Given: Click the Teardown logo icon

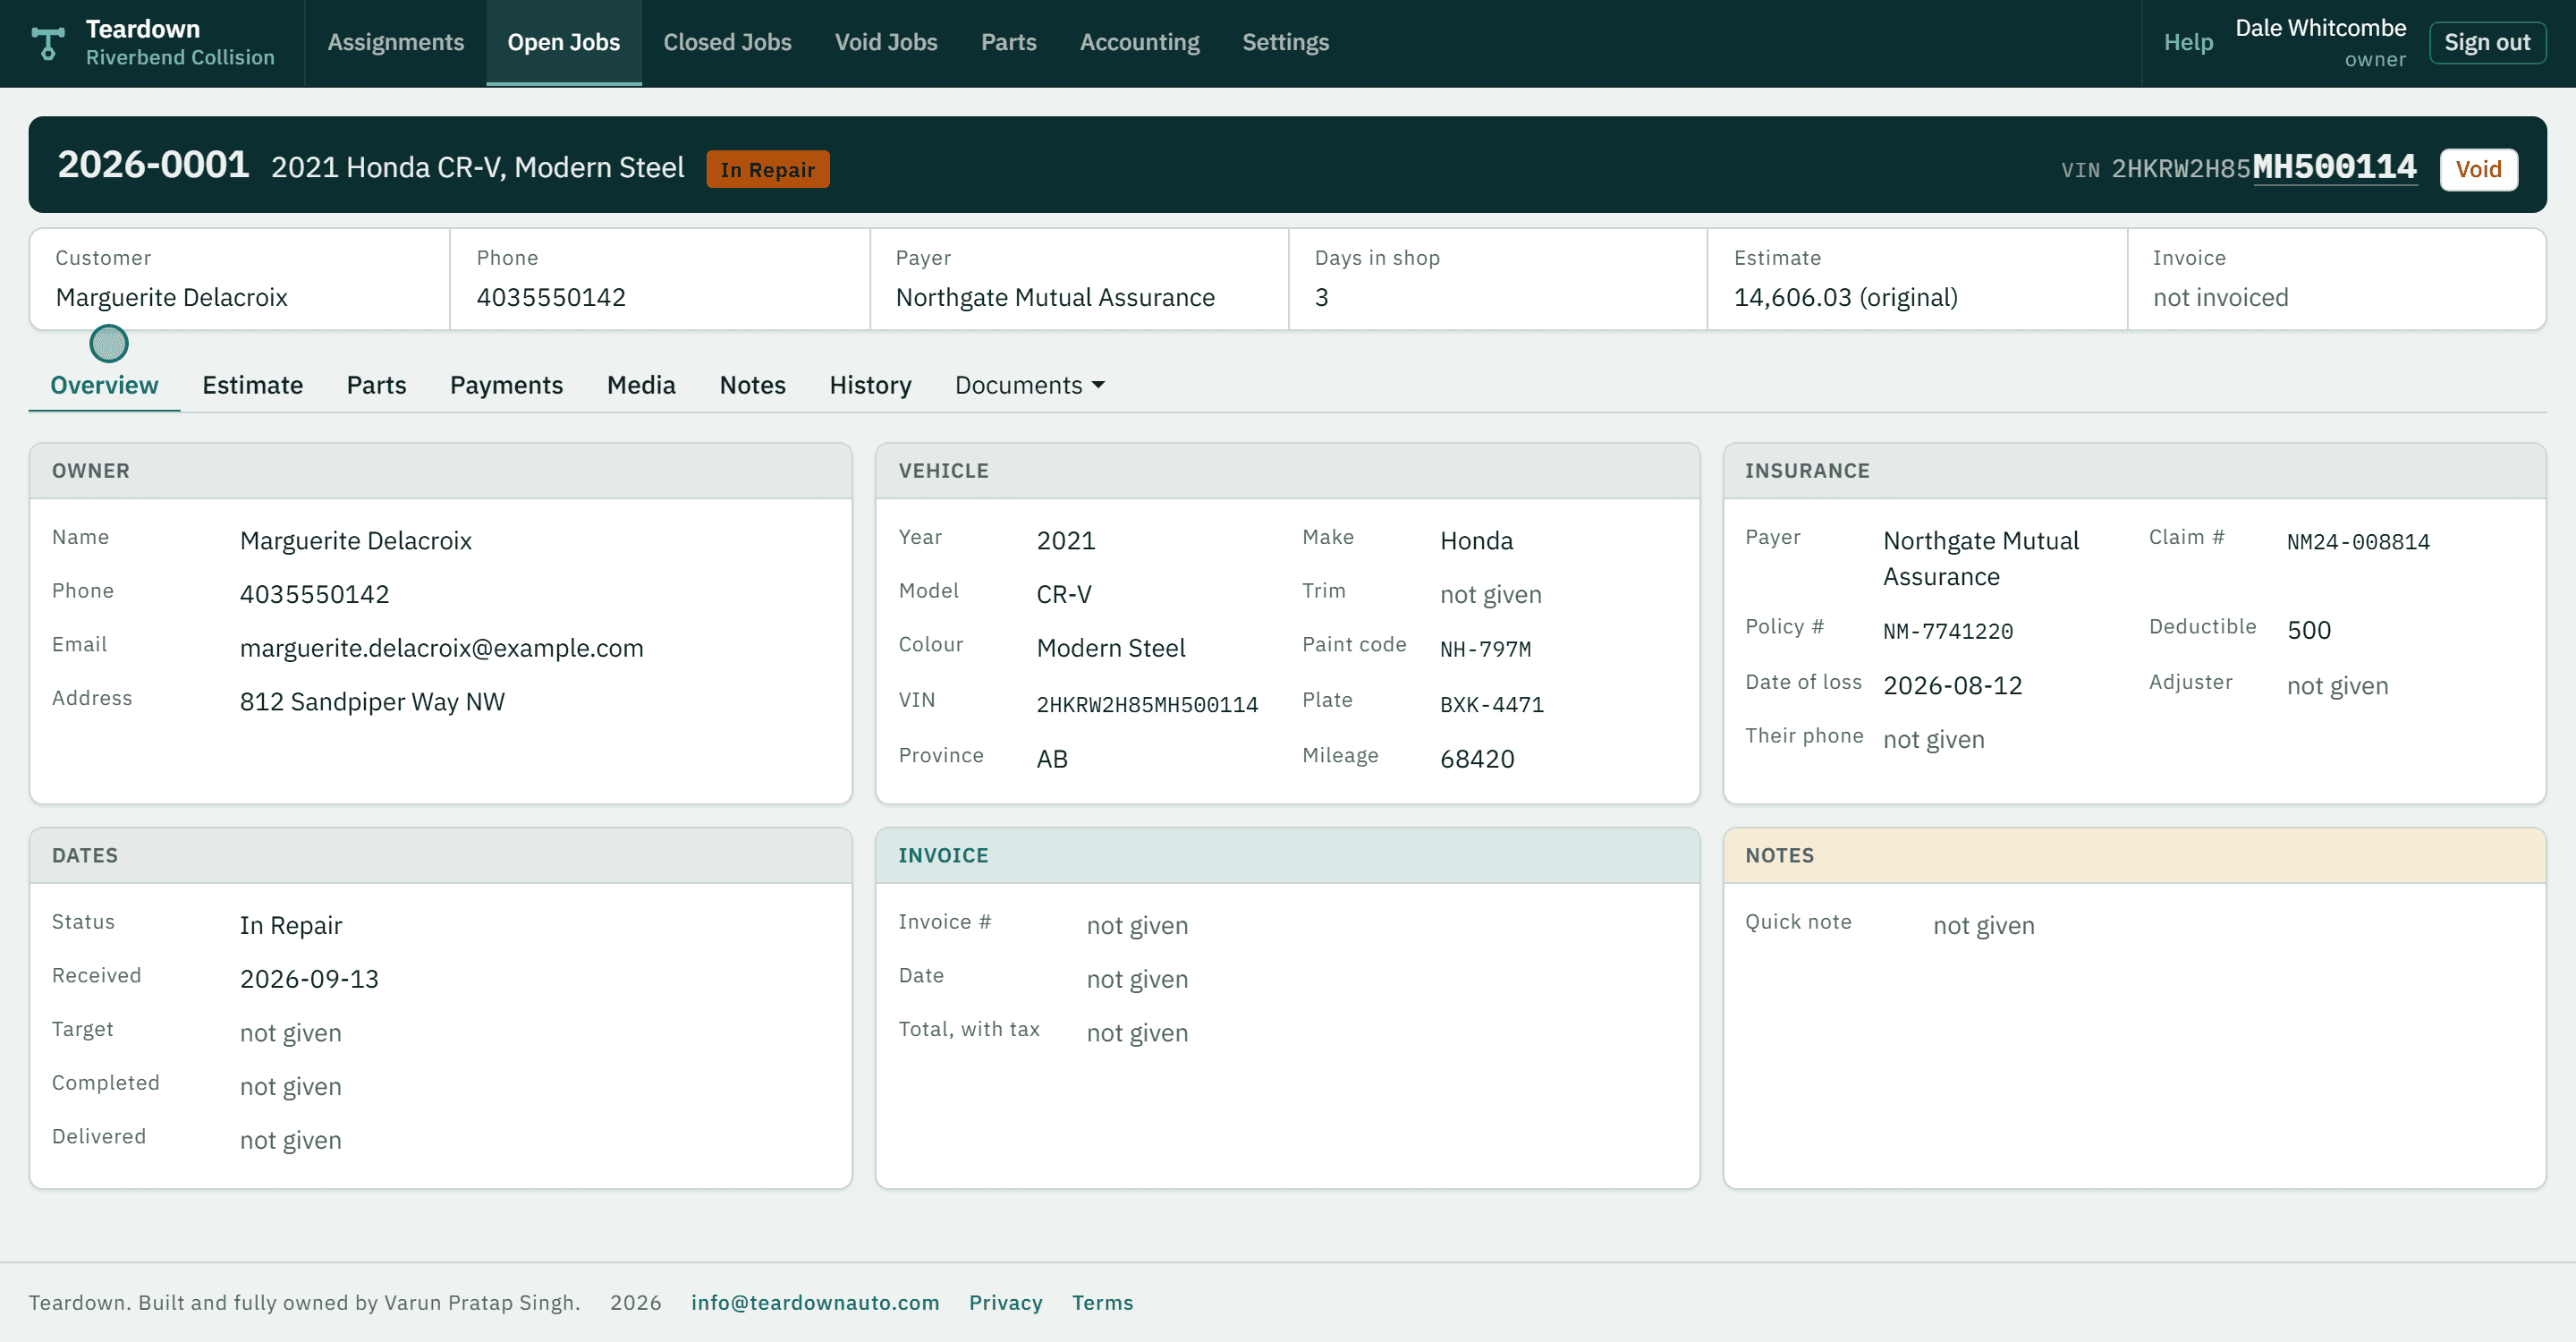Looking at the screenshot, I should [x=48, y=43].
